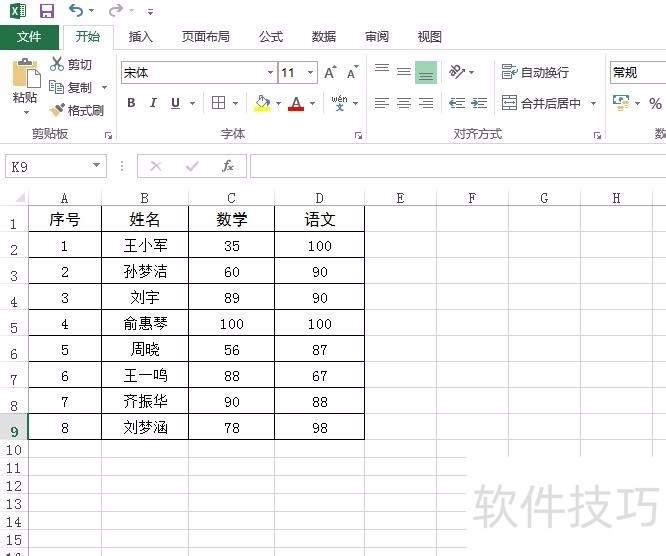This screenshot has width=666, height=556.
Task: Click the fill color paint bucket icon
Action: pyautogui.click(x=262, y=103)
